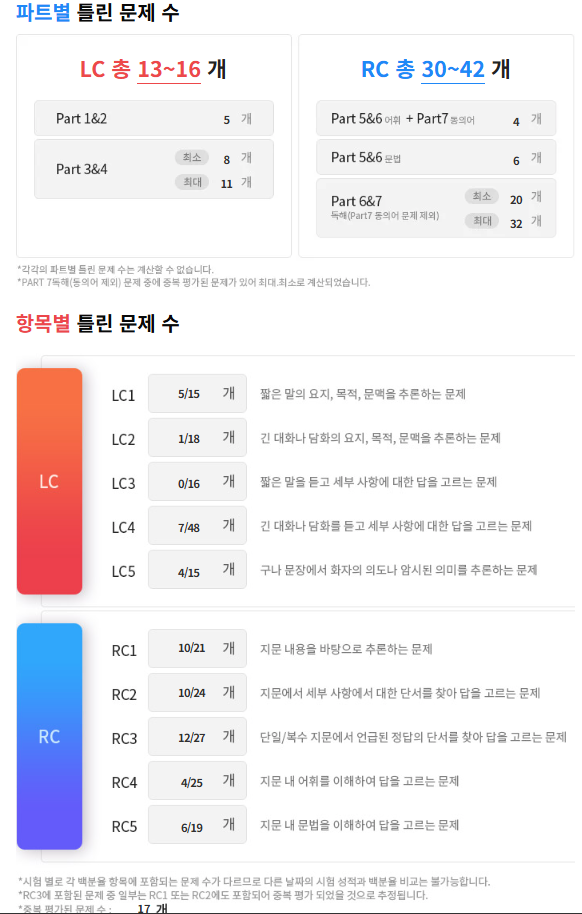Select the LC1 label
Image resolution: width=582 pixels, height=914 pixels.
(123, 395)
